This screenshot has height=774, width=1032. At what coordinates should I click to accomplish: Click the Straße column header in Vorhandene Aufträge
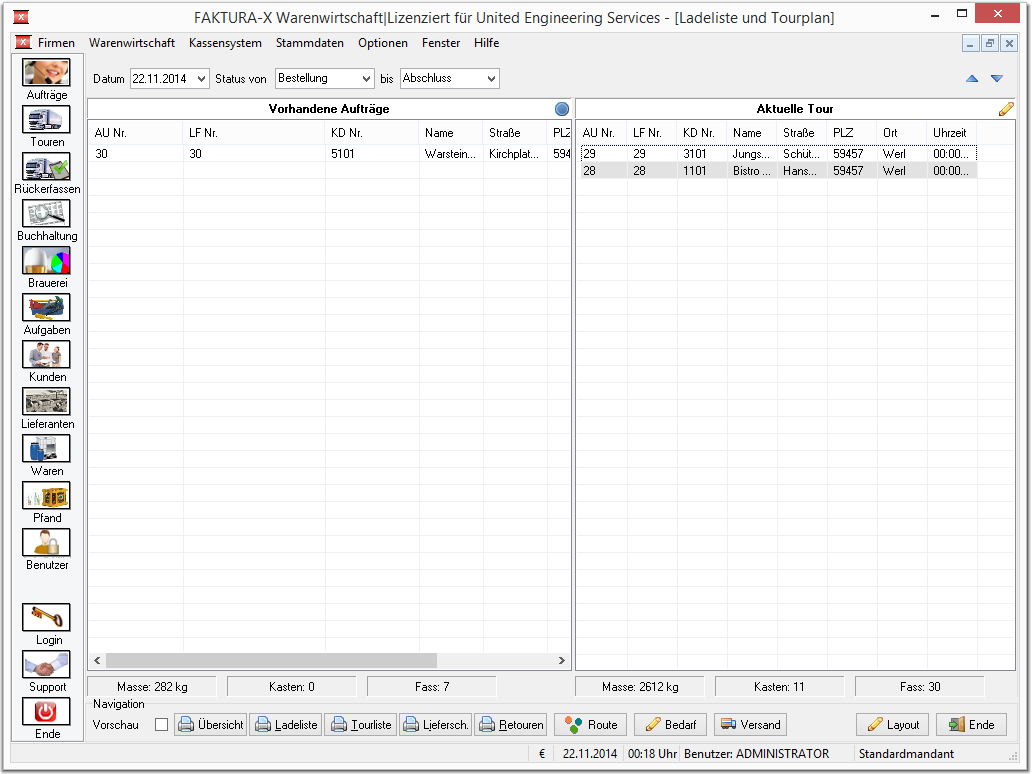point(515,133)
